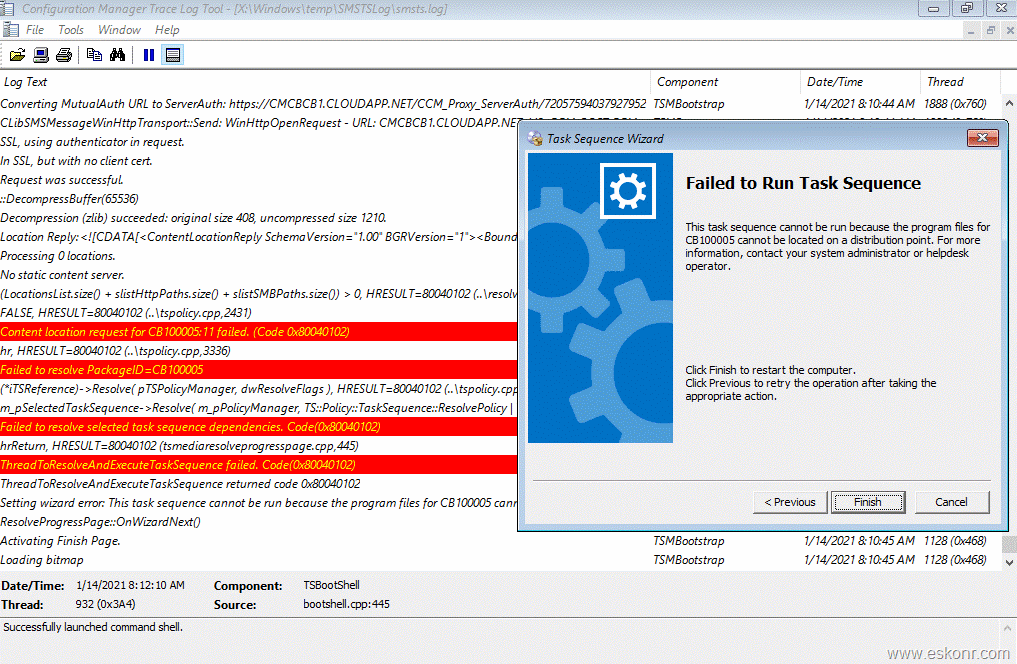
Task: Open the Window menu
Action: [118, 29]
